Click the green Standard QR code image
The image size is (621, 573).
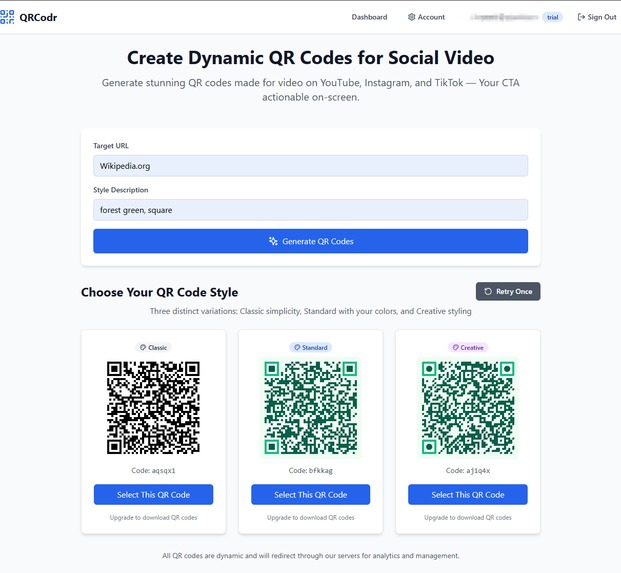pos(310,408)
